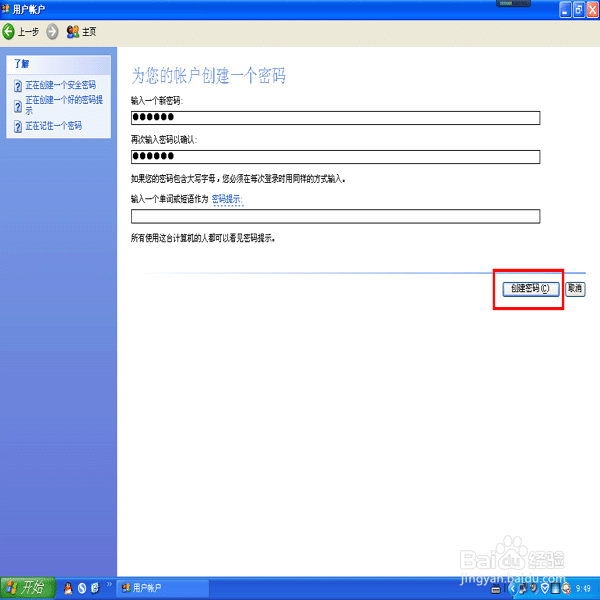This screenshot has width=600, height=600.
Task: Open help topic 正在创建一个好的密码提示
Action: pyautogui.click(x=64, y=105)
